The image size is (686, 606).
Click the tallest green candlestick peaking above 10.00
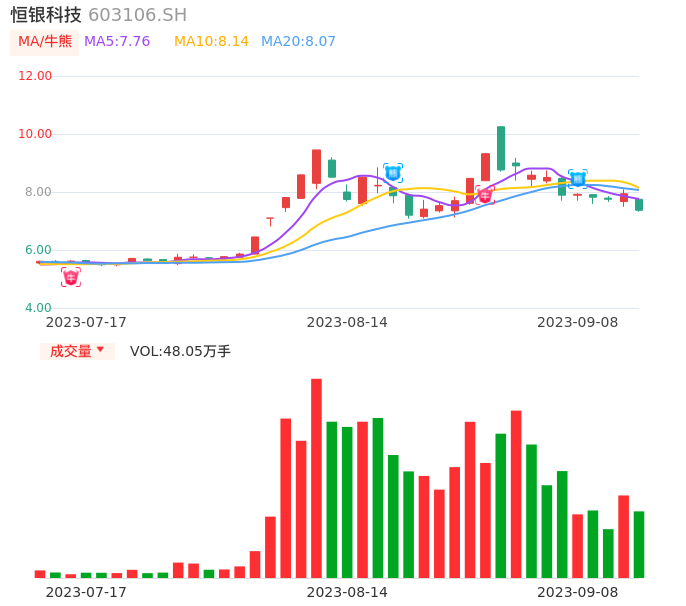[501, 148]
